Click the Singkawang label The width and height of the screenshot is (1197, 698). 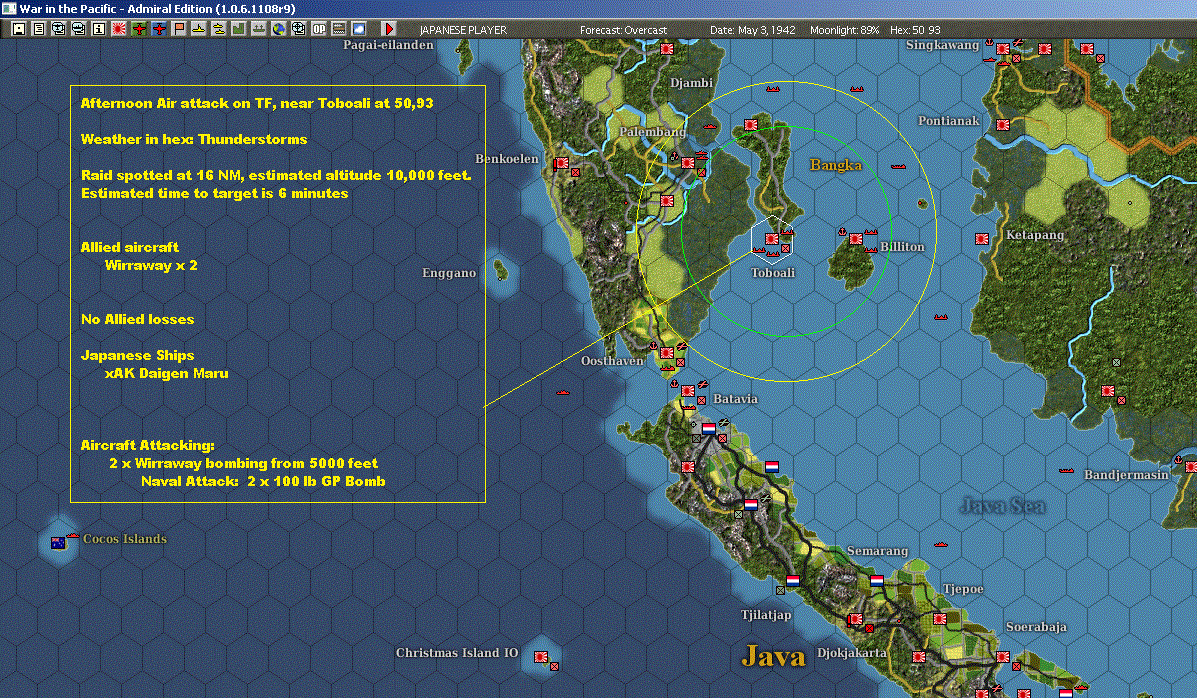pos(942,45)
